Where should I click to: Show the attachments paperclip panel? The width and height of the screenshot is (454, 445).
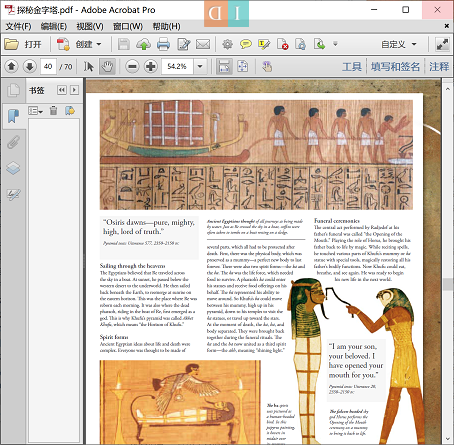(x=13, y=142)
